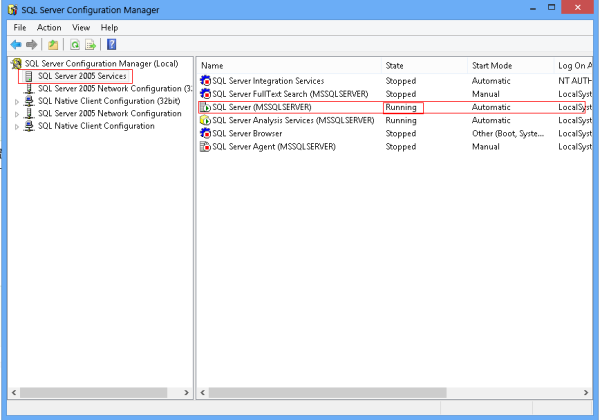This screenshot has height=420, width=600.
Task: Select the SQL Server (MSSQLSERVER) service name
Action: 262,107
